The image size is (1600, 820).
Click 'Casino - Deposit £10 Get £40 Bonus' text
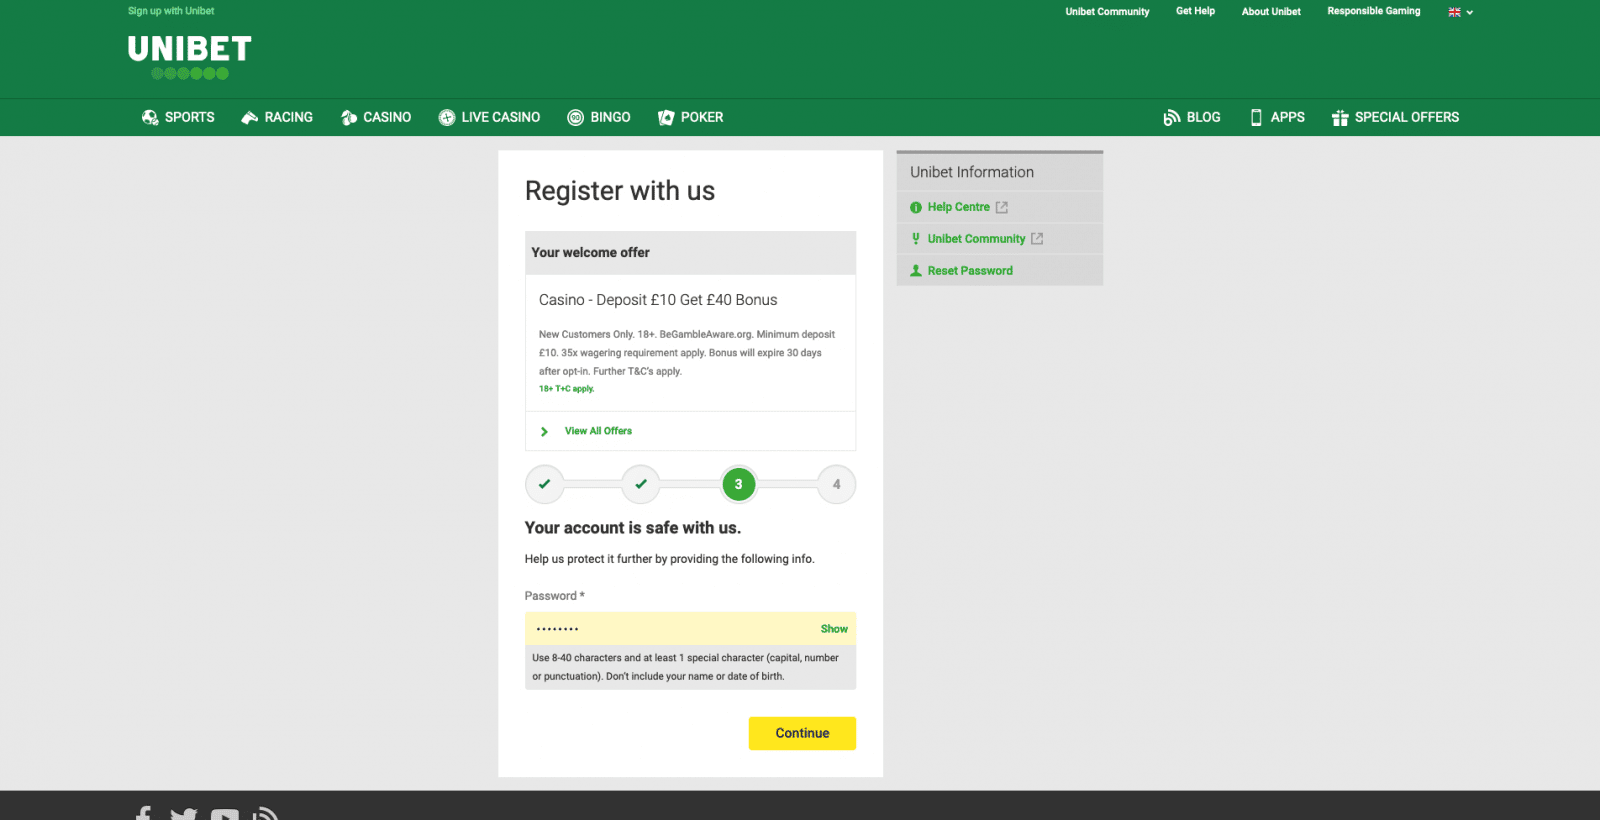click(658, 300)
